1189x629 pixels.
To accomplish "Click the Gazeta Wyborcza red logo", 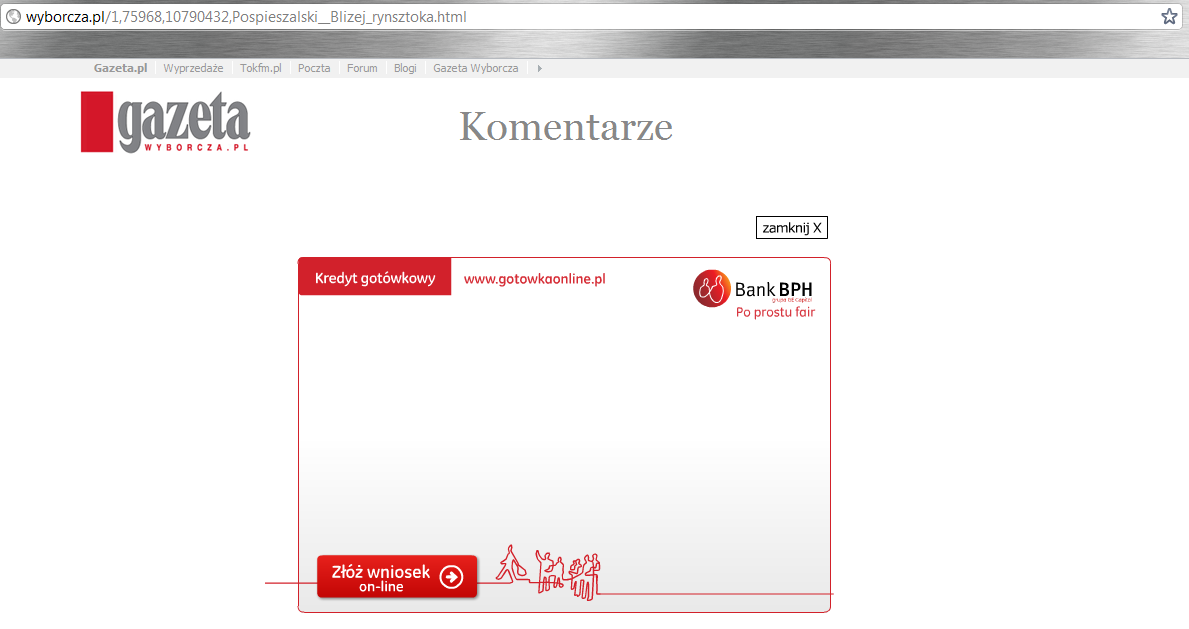I will (165, 122).
